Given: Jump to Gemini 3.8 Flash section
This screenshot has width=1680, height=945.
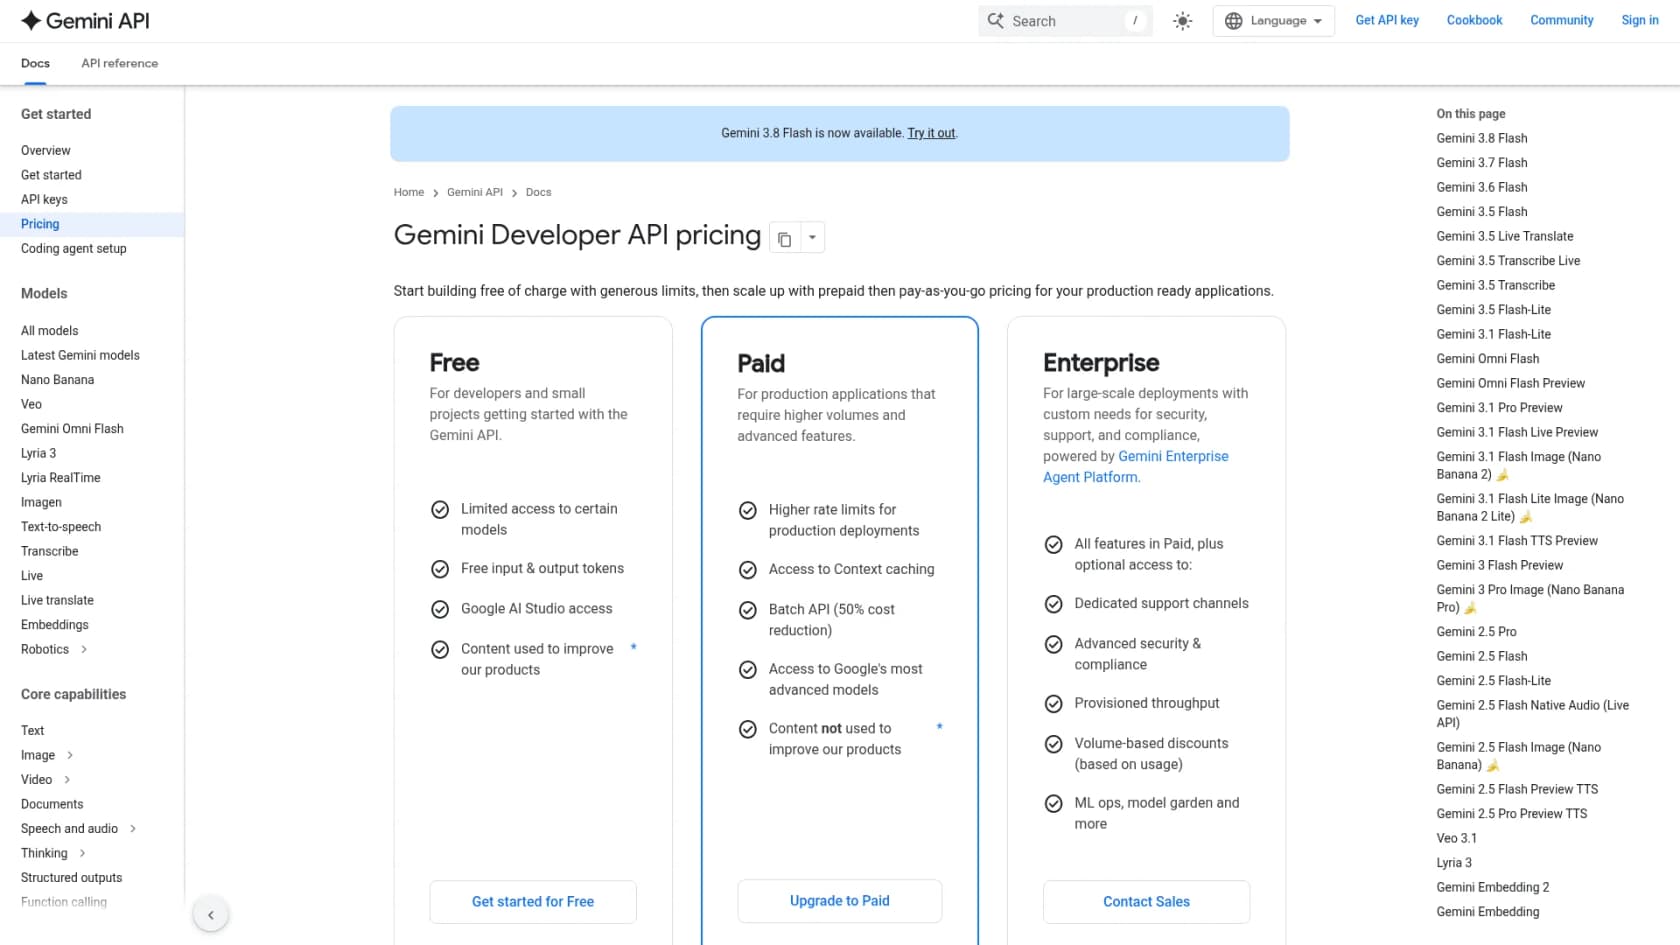Looking at the screenshot, I should coord(1482,138).
